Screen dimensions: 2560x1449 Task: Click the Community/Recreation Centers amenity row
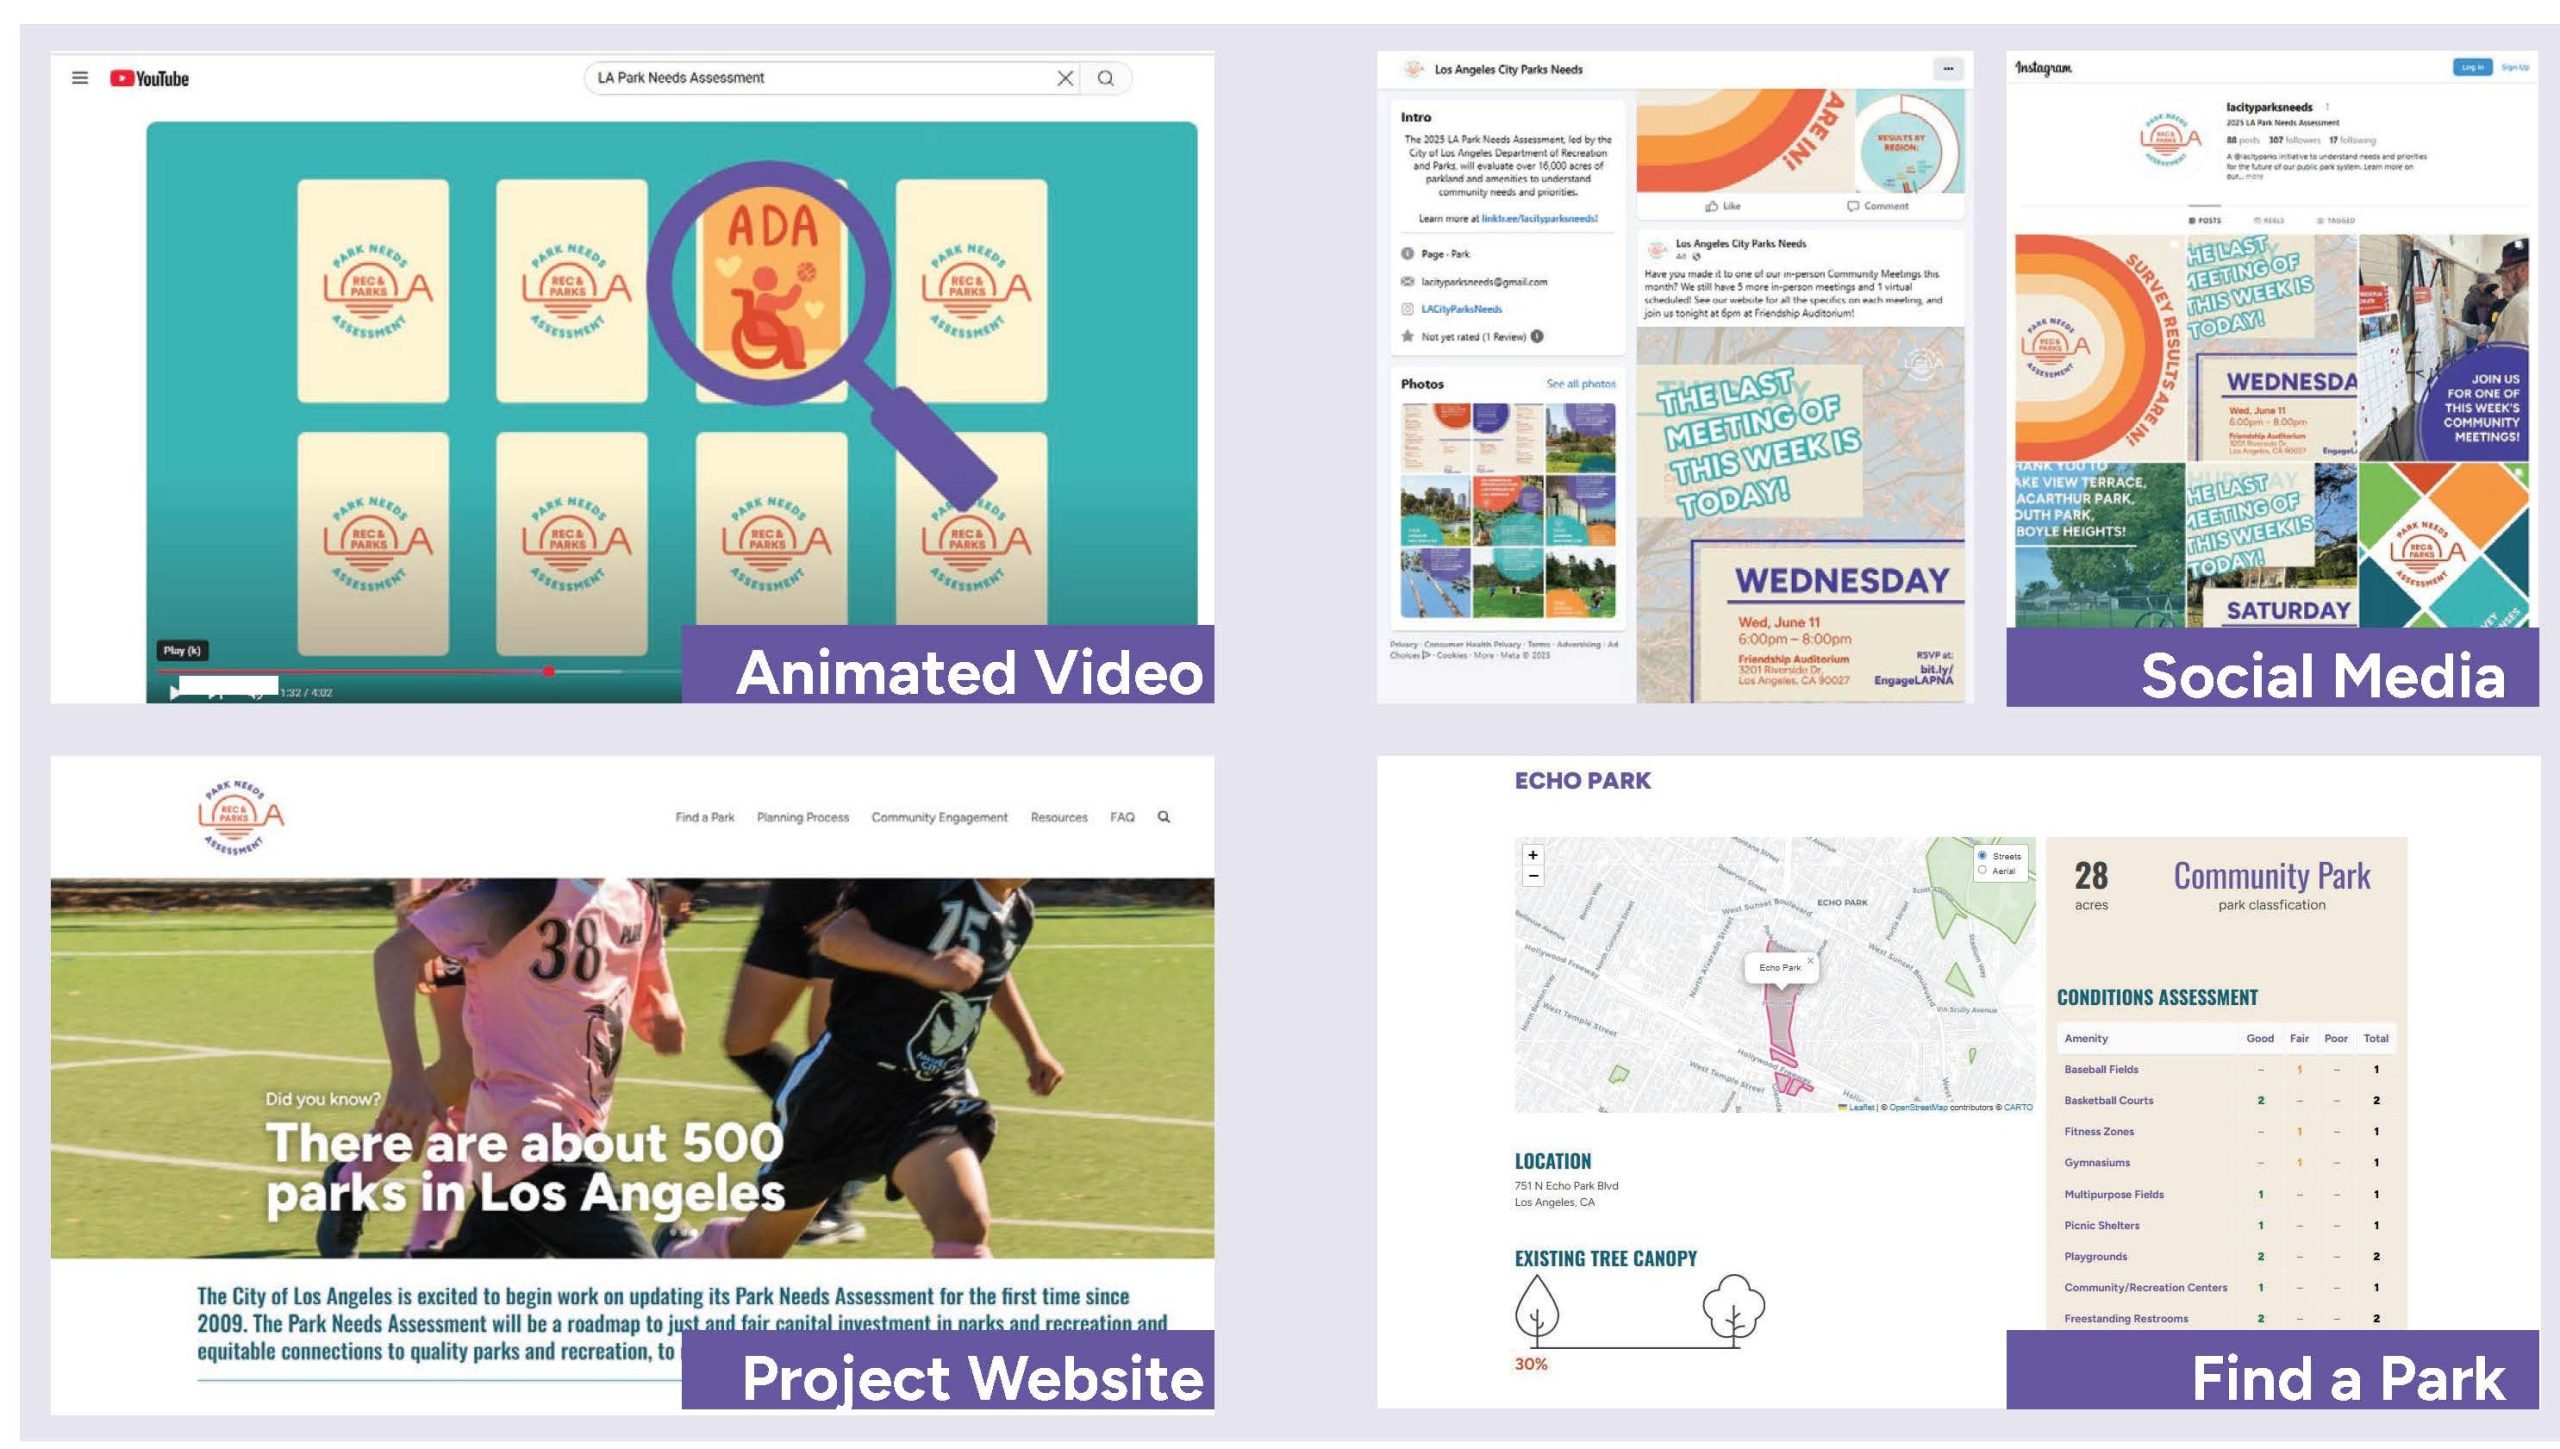(x=2226, y=1287)
